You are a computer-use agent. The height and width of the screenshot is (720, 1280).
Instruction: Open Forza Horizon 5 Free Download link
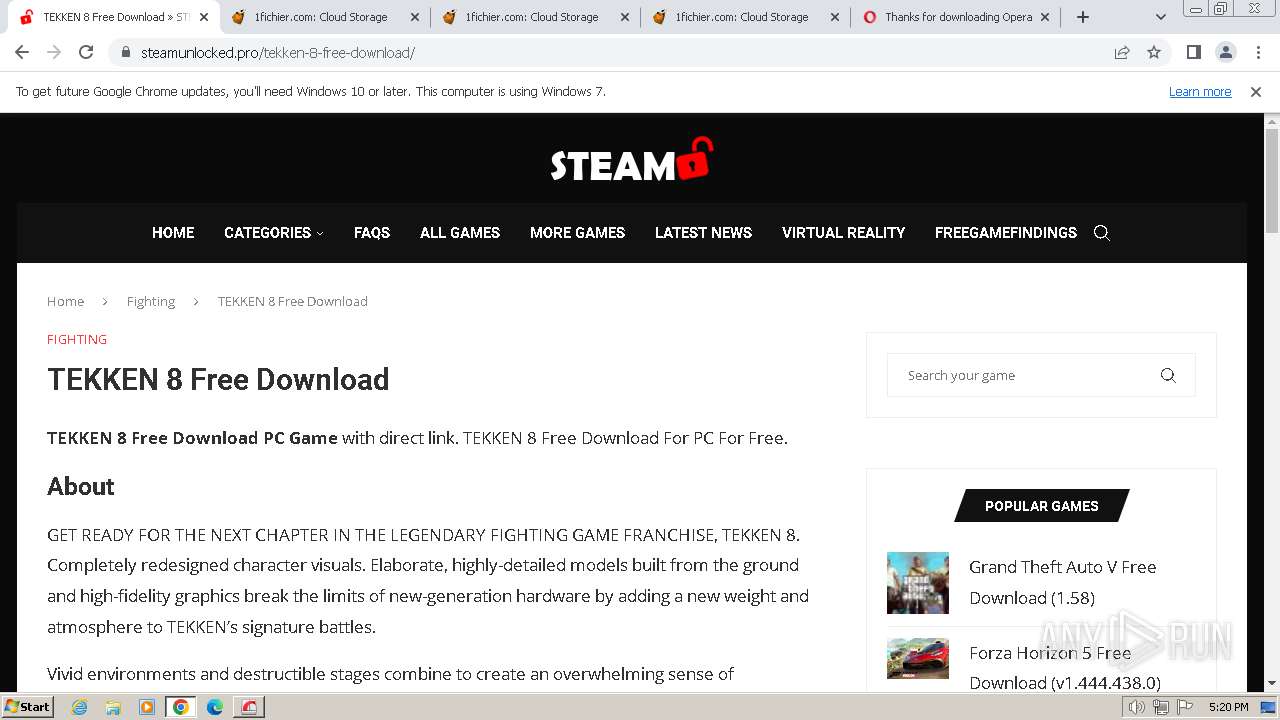pos(1065,668)
